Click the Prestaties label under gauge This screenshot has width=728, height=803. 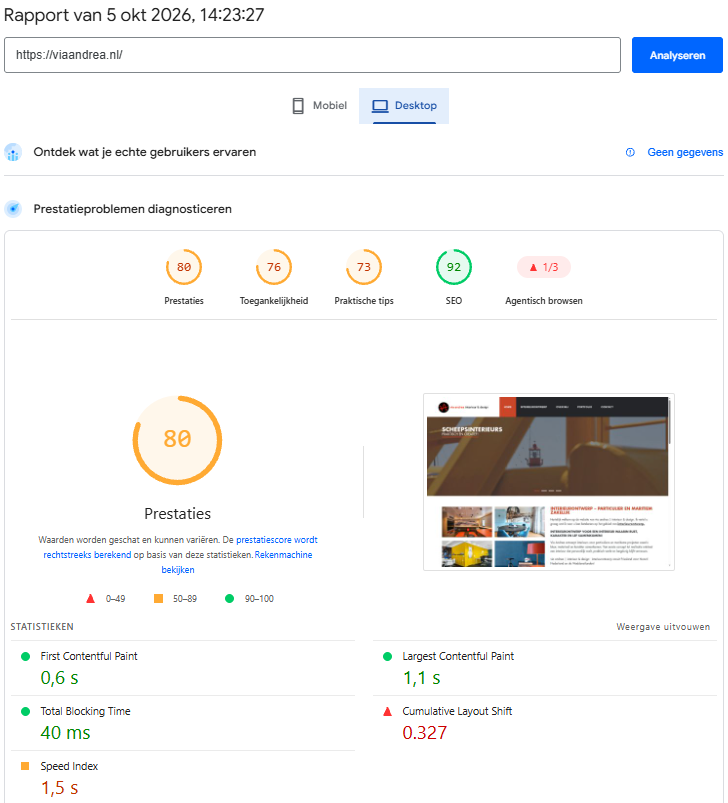click(x=184, y=301)
